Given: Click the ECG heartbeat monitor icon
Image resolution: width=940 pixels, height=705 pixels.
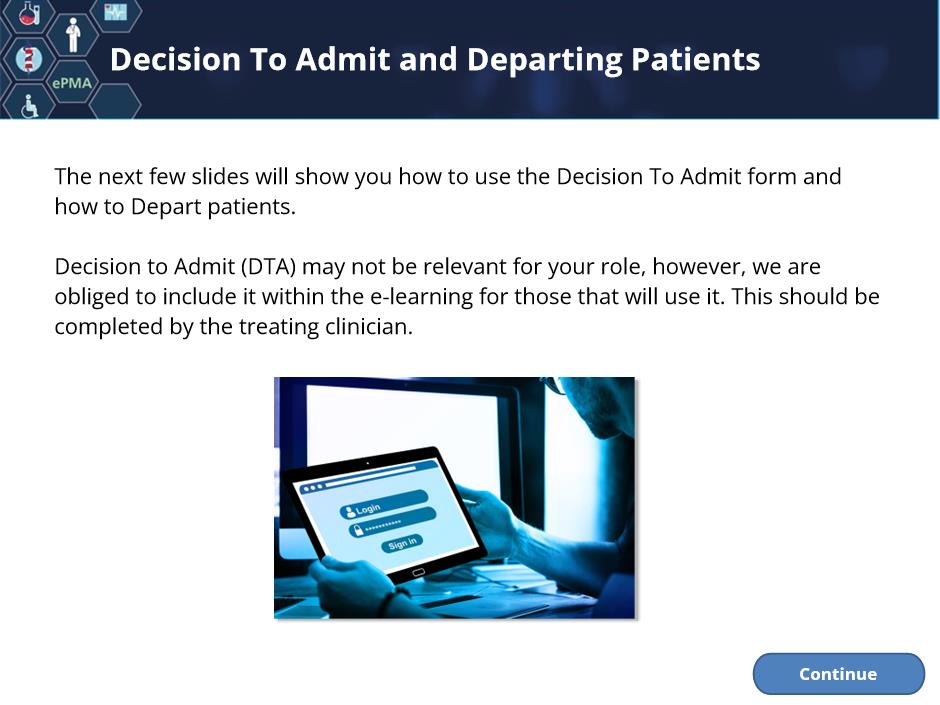Looking at the screenshot, I should tap(116, 11).
